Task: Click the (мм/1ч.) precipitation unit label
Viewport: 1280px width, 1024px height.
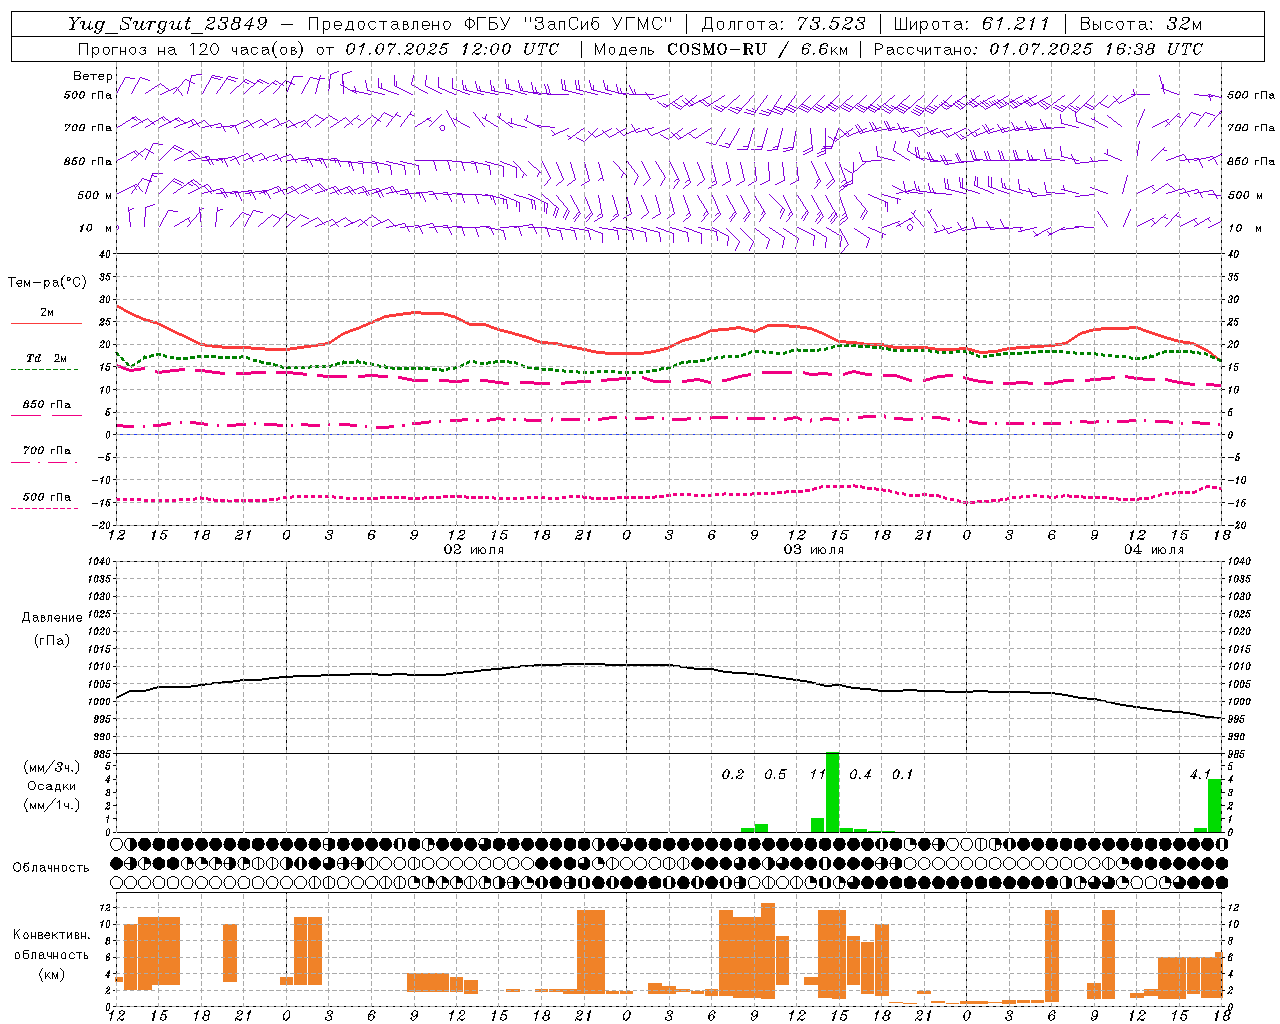Action: (x=51, y=805)
